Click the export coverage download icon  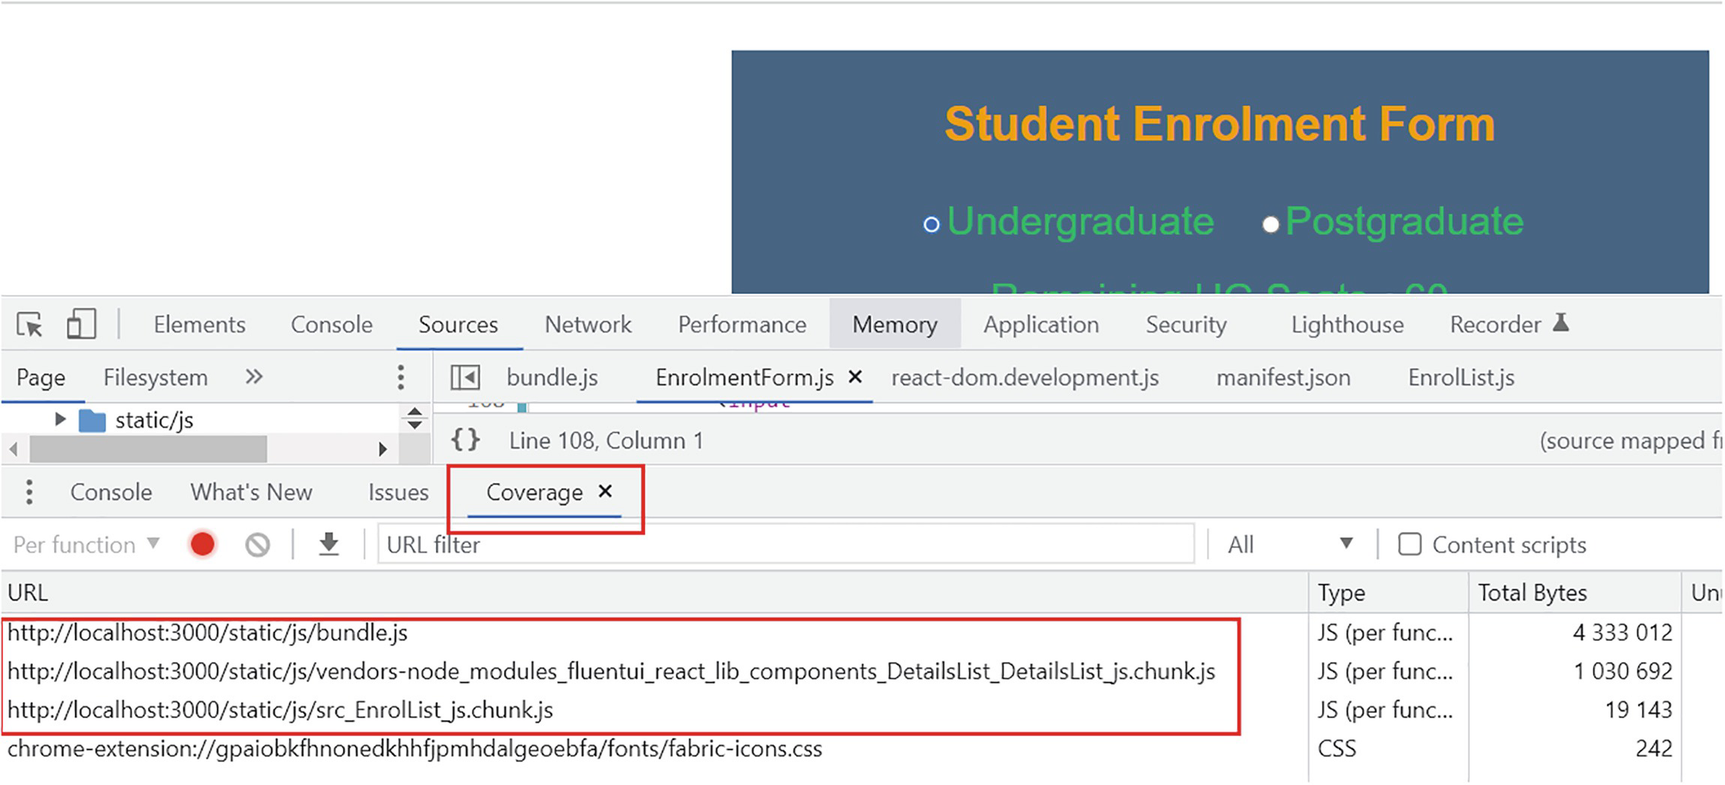coord(328,544)
